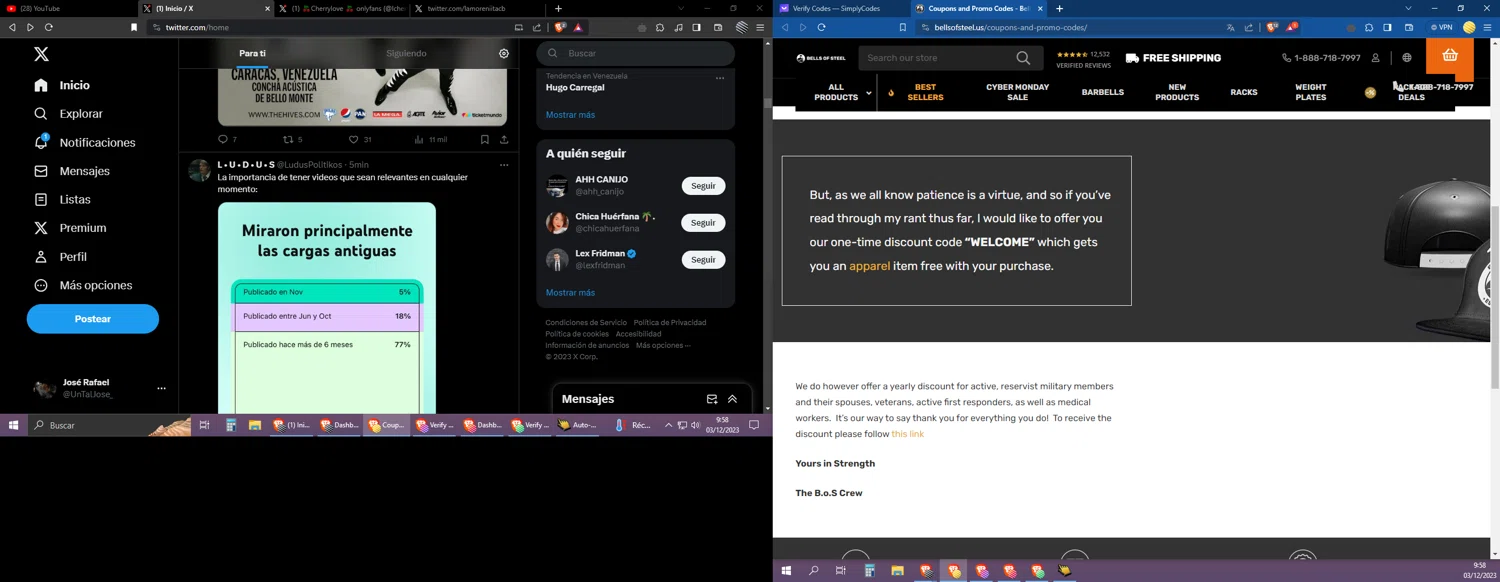Viewport: 1500px width, 582px height.
Task: Toggle sidebar panel in Twitter browser window
Action: click(697, 28)
